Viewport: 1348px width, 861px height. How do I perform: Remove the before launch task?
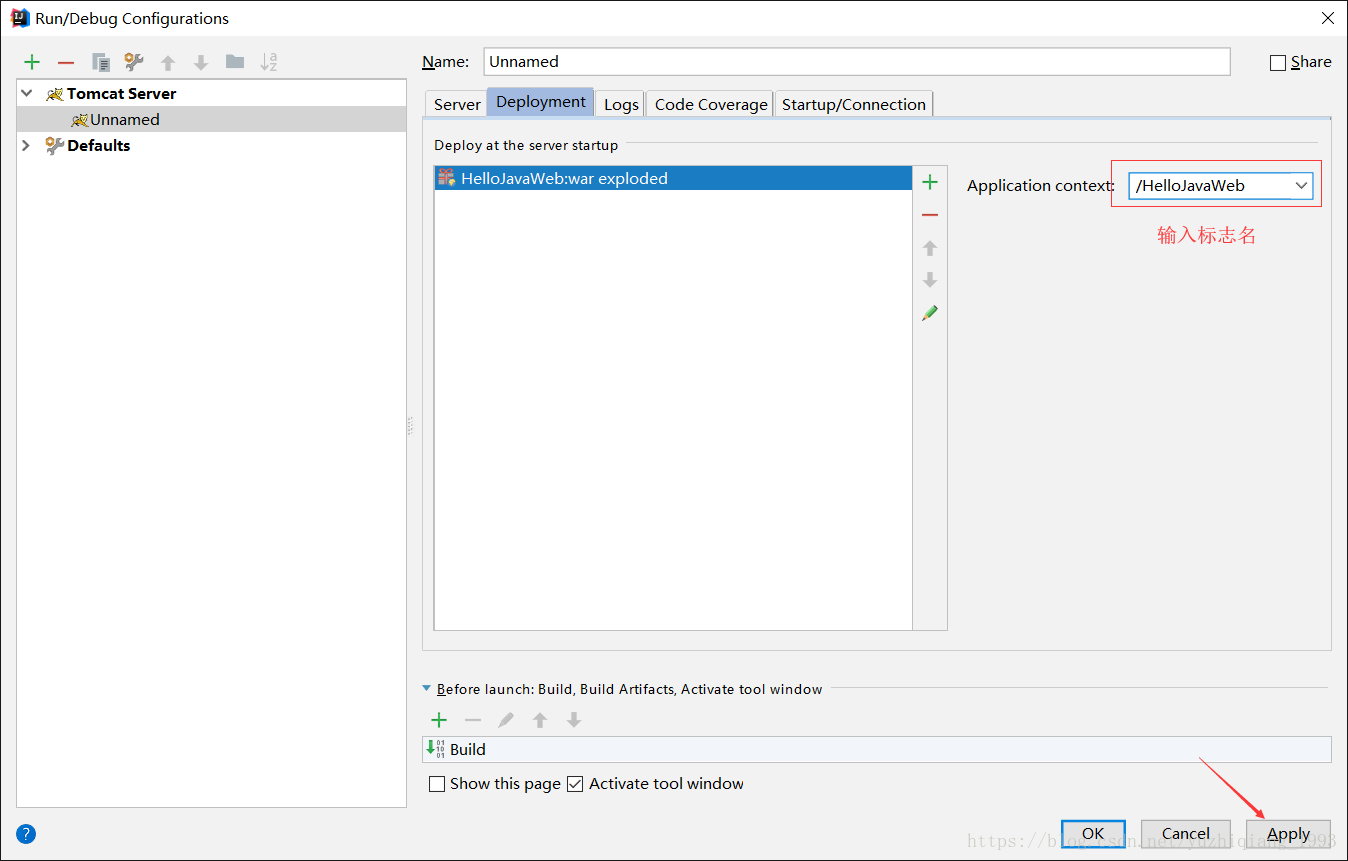coord(473,720)
